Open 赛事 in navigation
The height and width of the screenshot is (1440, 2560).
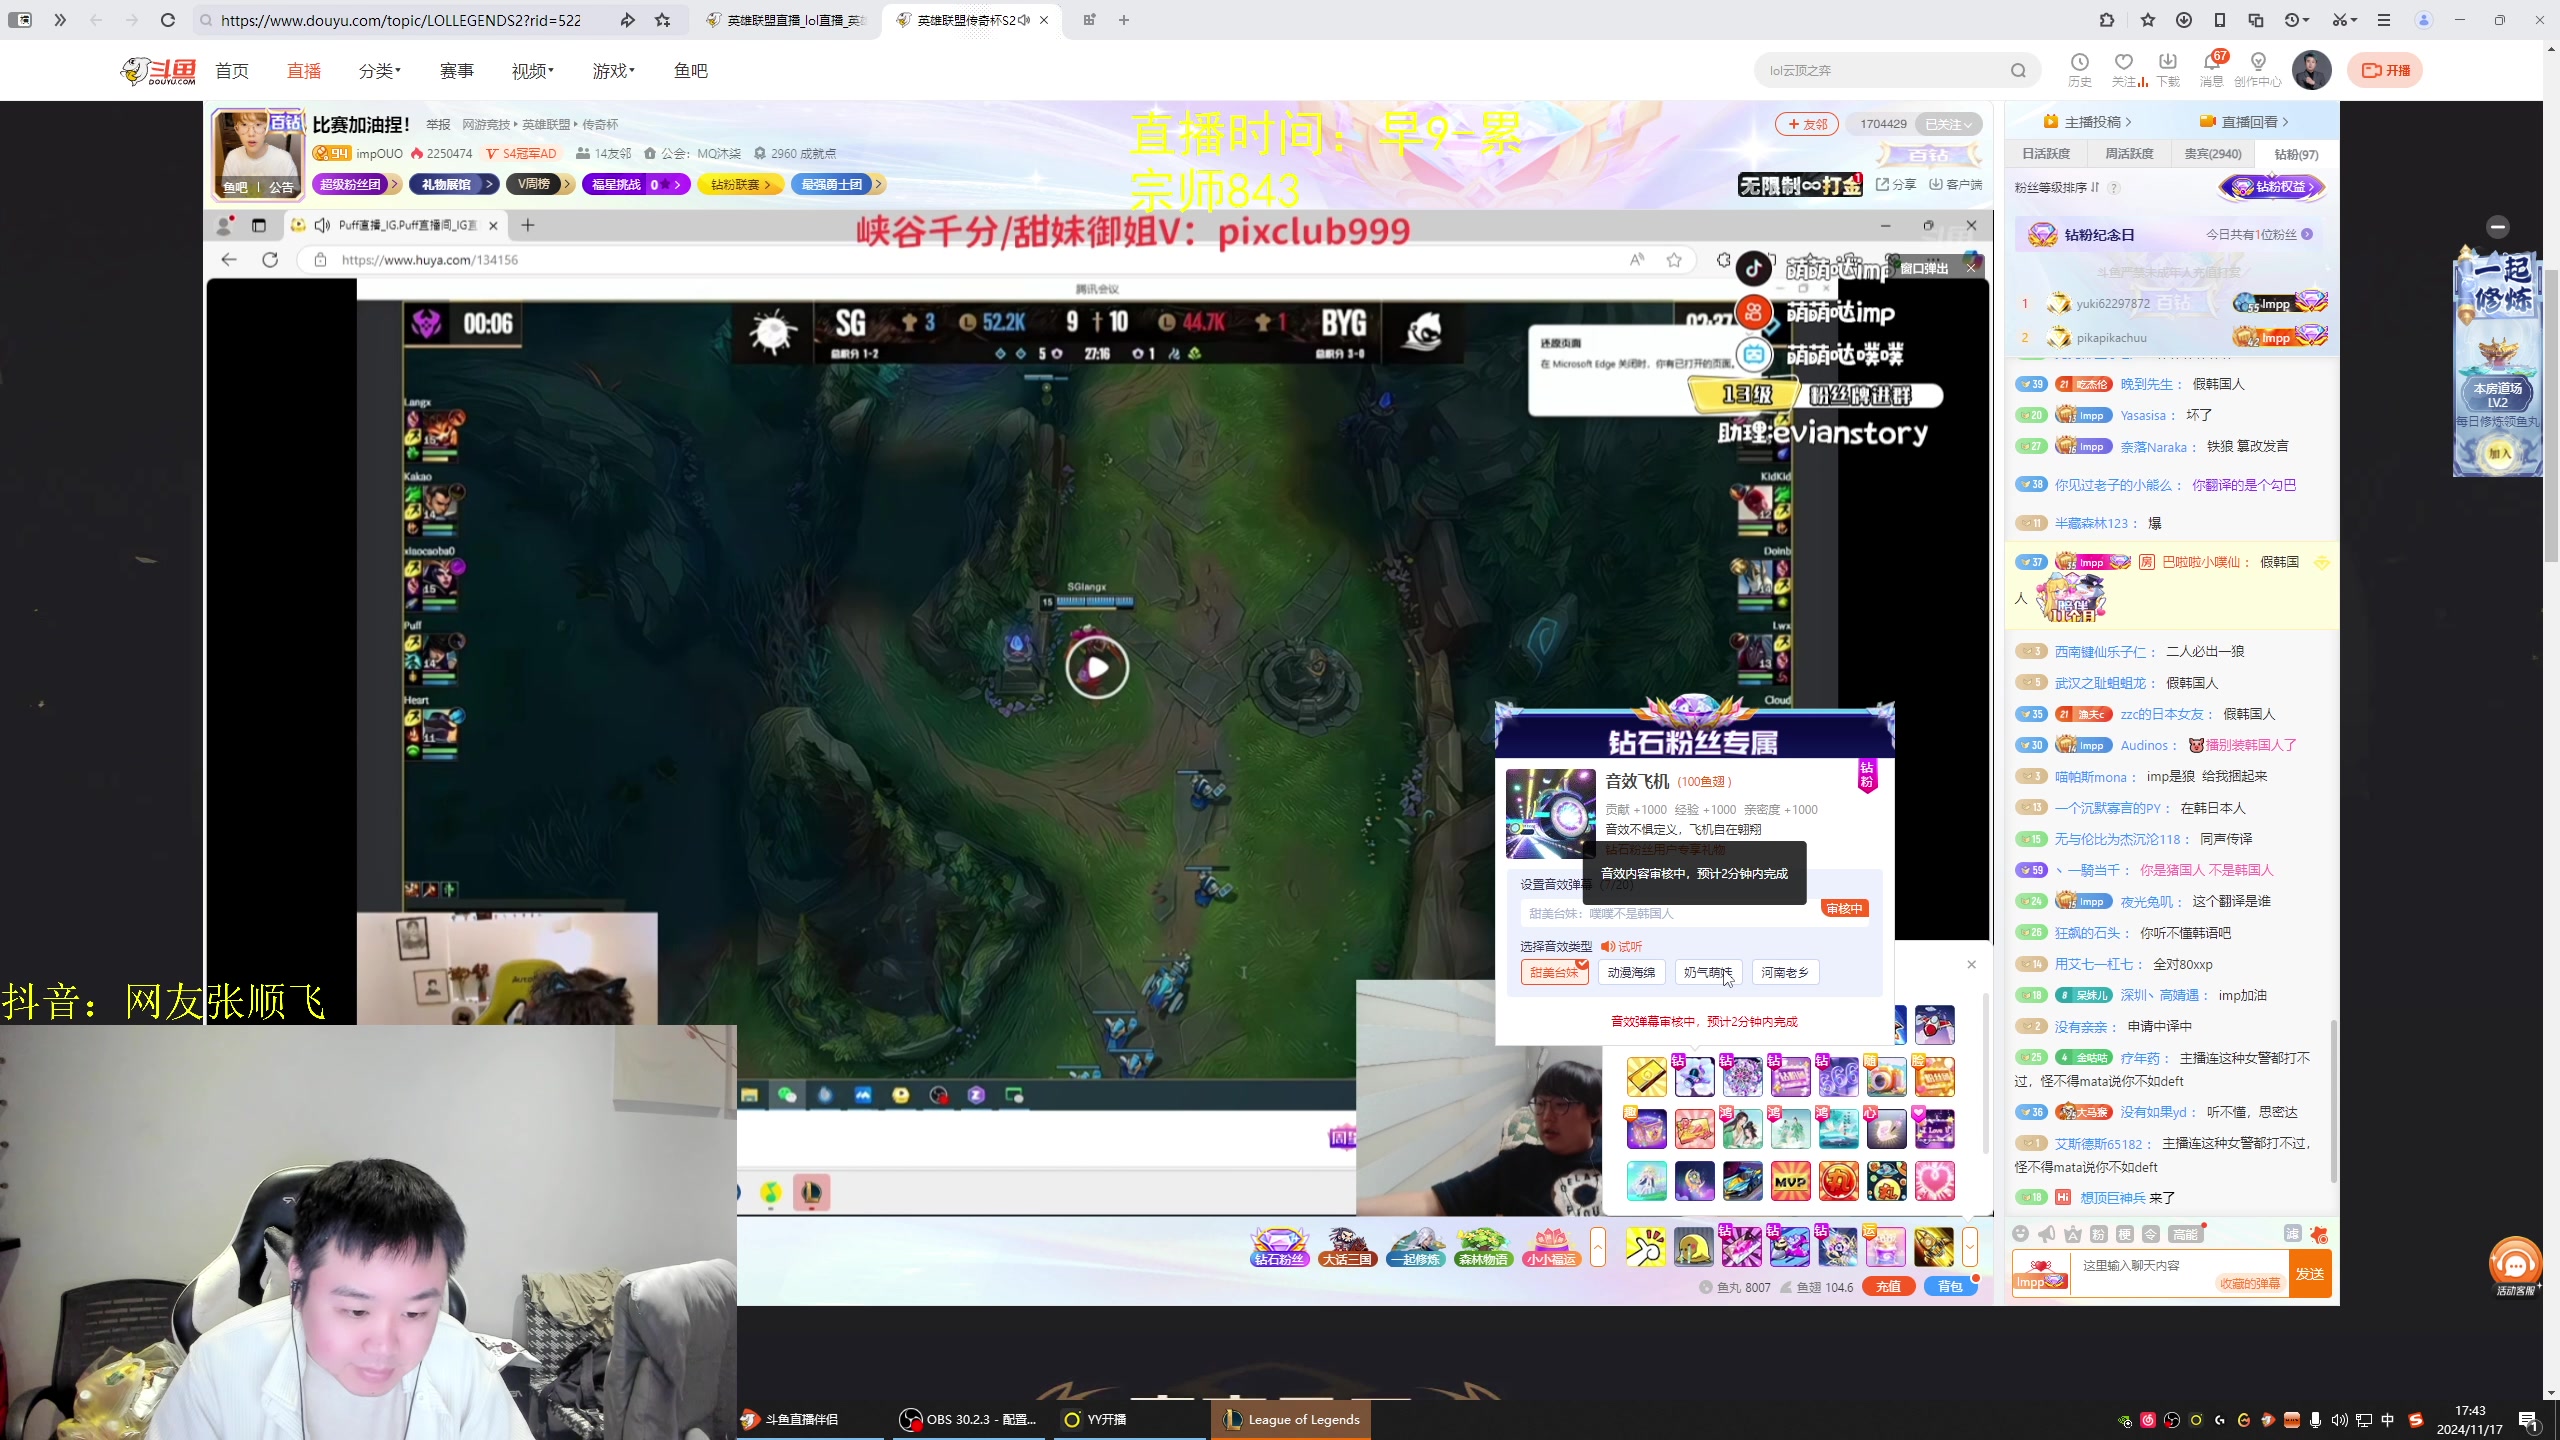(457, 71)
